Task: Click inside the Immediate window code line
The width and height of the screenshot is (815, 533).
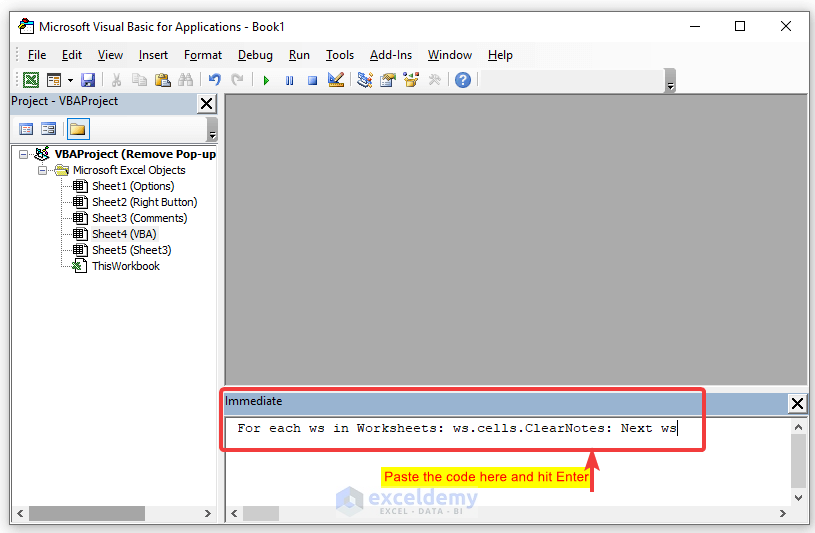Action: (x=457, y=428)
